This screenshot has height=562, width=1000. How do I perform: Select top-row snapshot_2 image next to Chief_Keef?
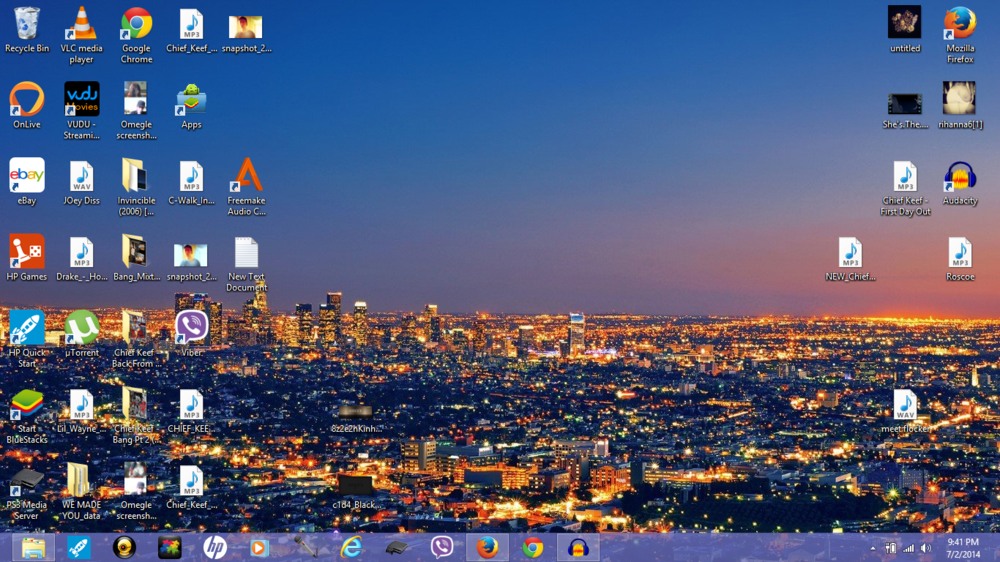coord(246,33)
